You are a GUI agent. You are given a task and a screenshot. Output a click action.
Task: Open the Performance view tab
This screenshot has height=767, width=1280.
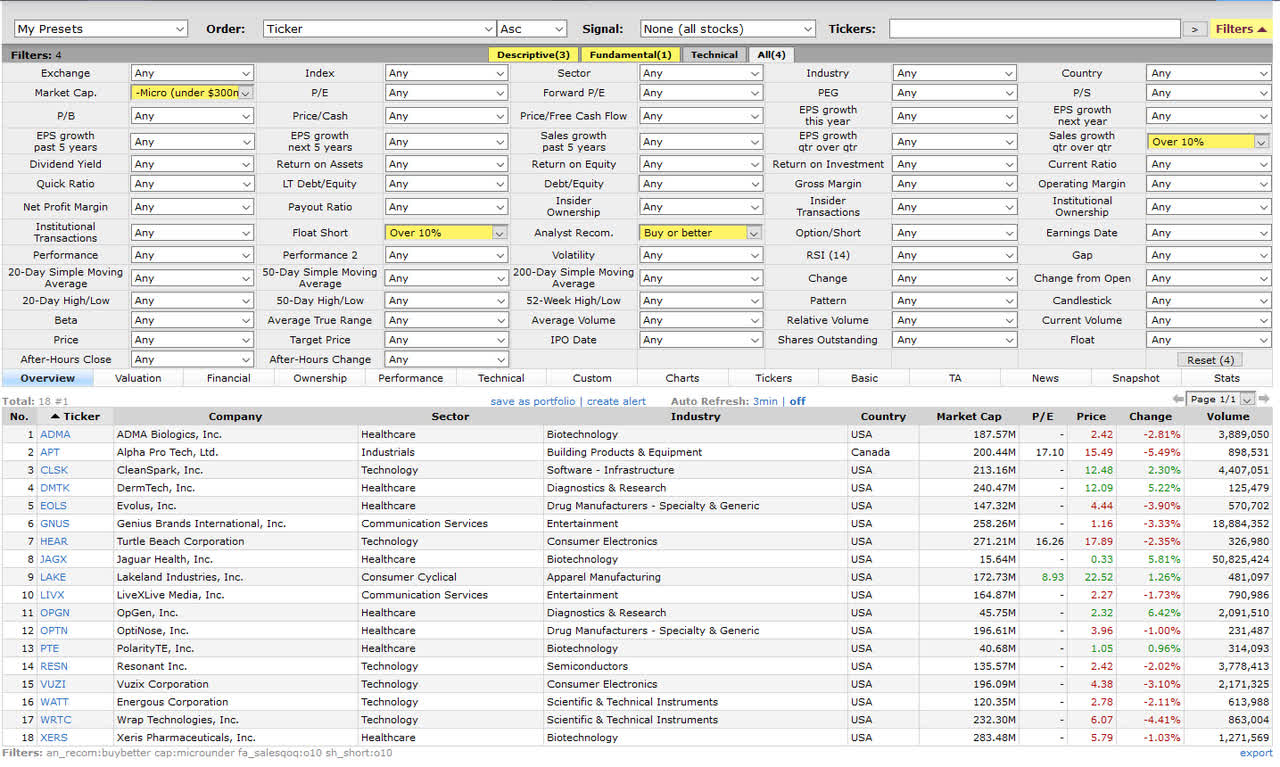[x=411, y=378]
